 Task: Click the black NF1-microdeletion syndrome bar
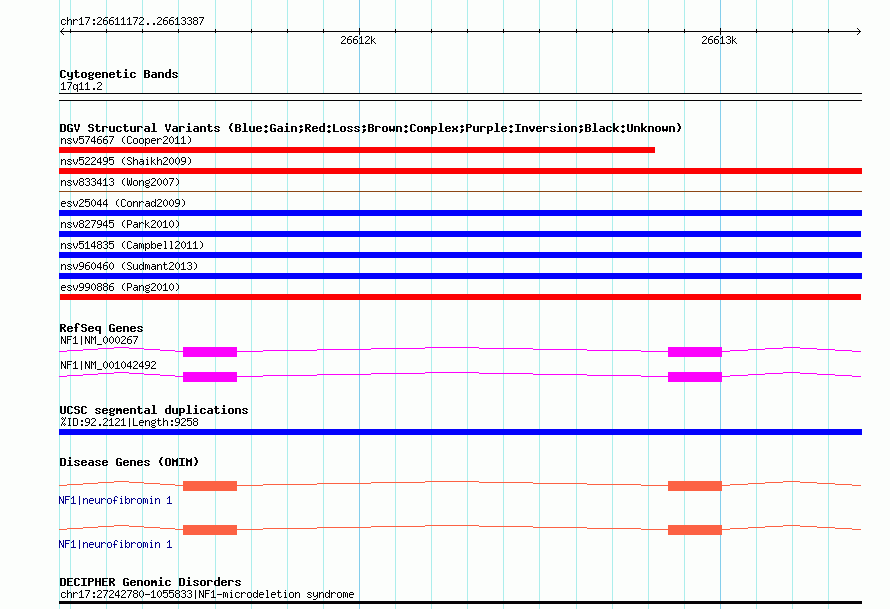(460, 602)
